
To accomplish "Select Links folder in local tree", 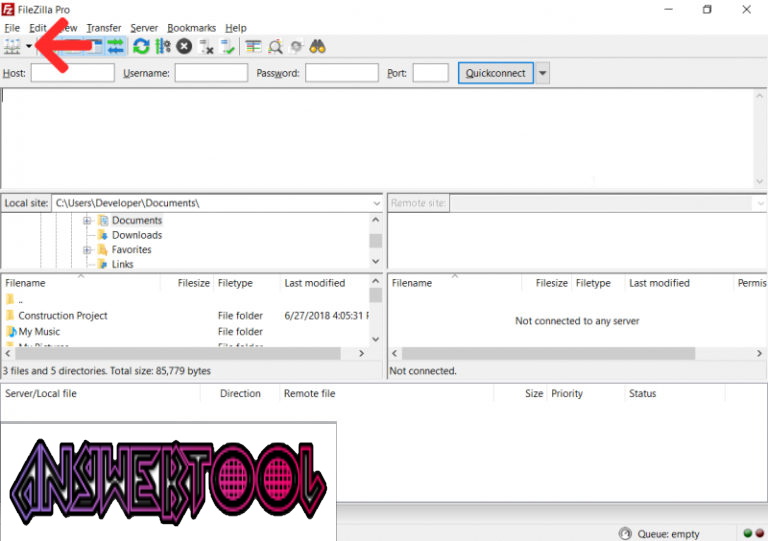I will click(x=122, y=264).
